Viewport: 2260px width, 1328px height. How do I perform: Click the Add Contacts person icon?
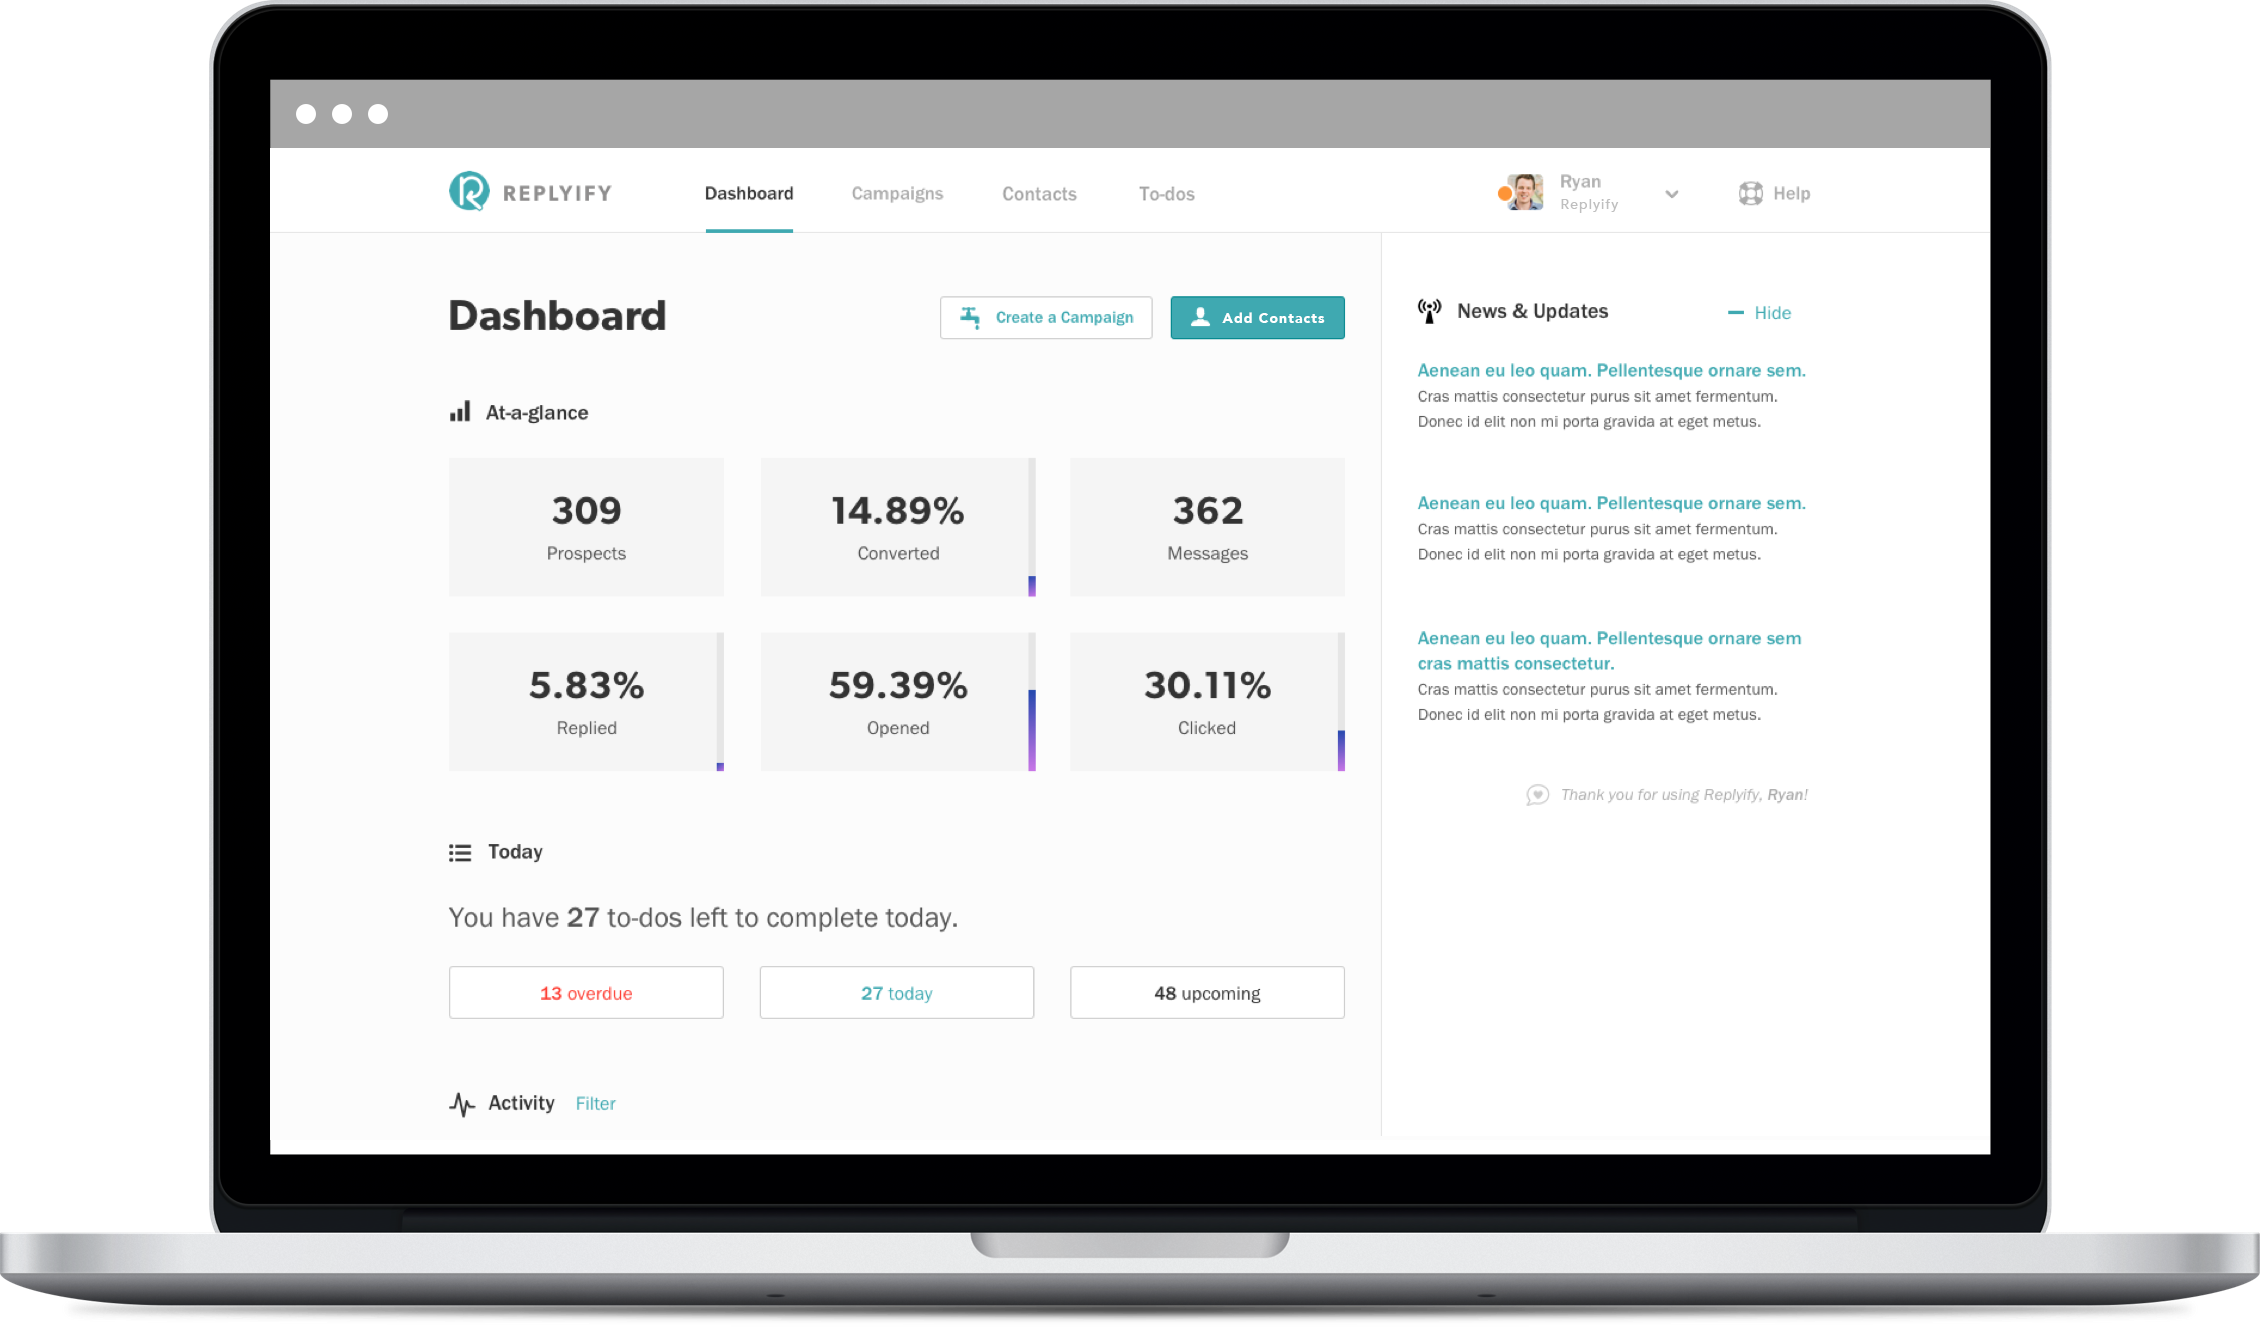pos(1201,318)
